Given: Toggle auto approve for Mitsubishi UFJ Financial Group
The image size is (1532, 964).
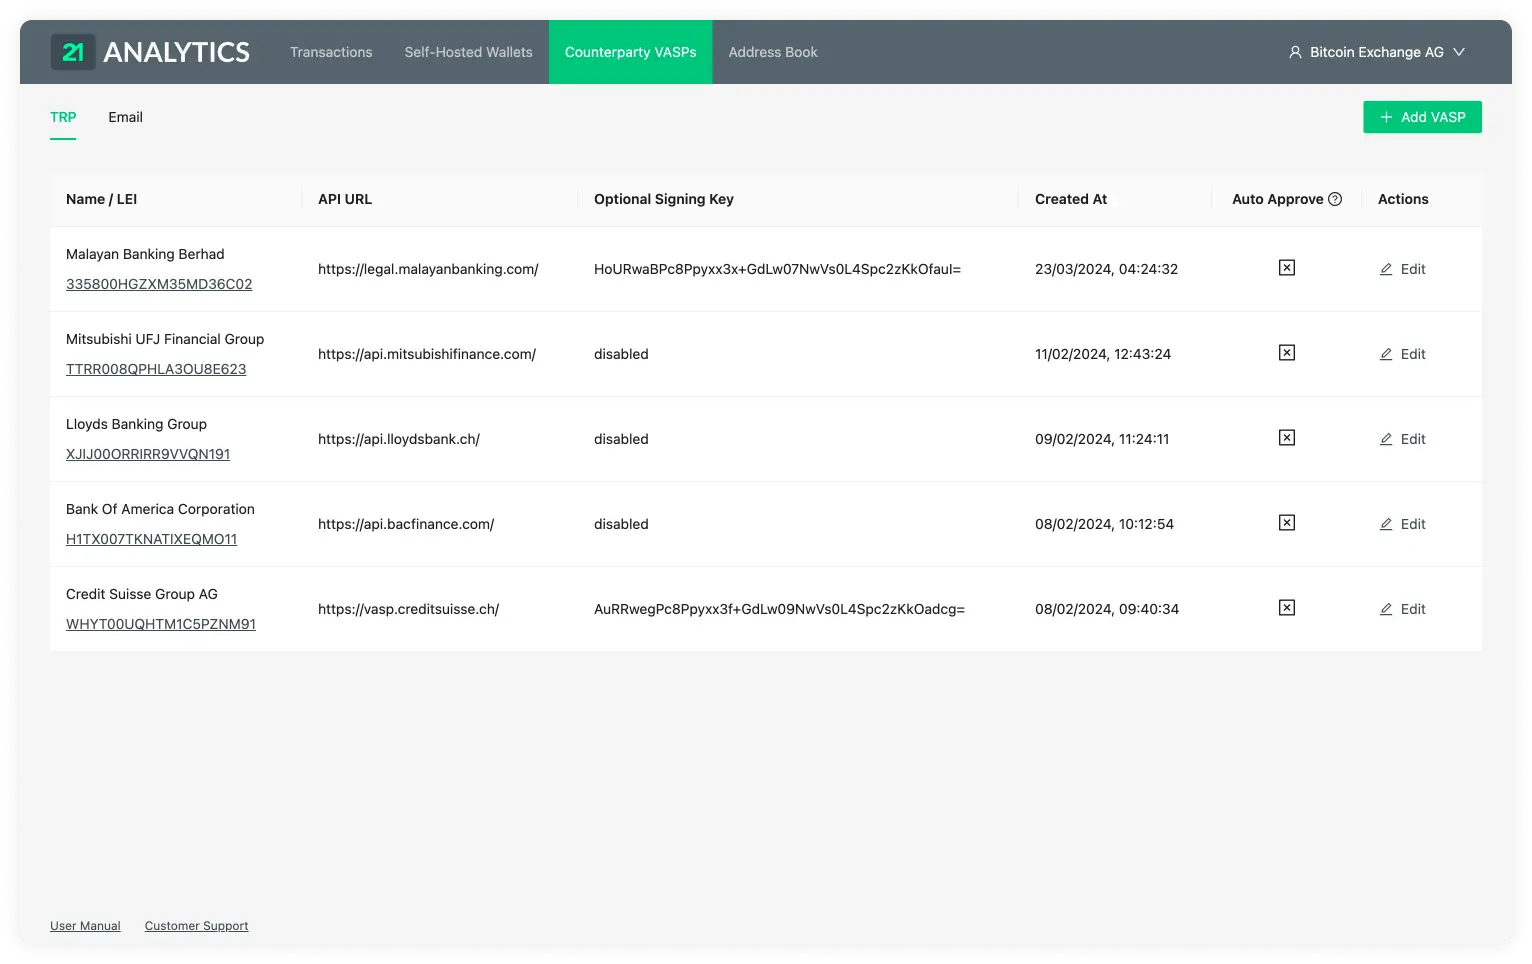Looking at the screenshot, I should click(x=1287, y=353).
